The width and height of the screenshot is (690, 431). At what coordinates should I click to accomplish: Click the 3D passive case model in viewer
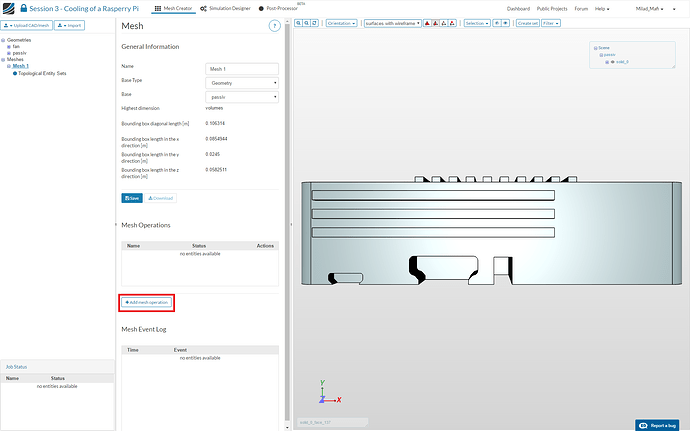(491, 231)
